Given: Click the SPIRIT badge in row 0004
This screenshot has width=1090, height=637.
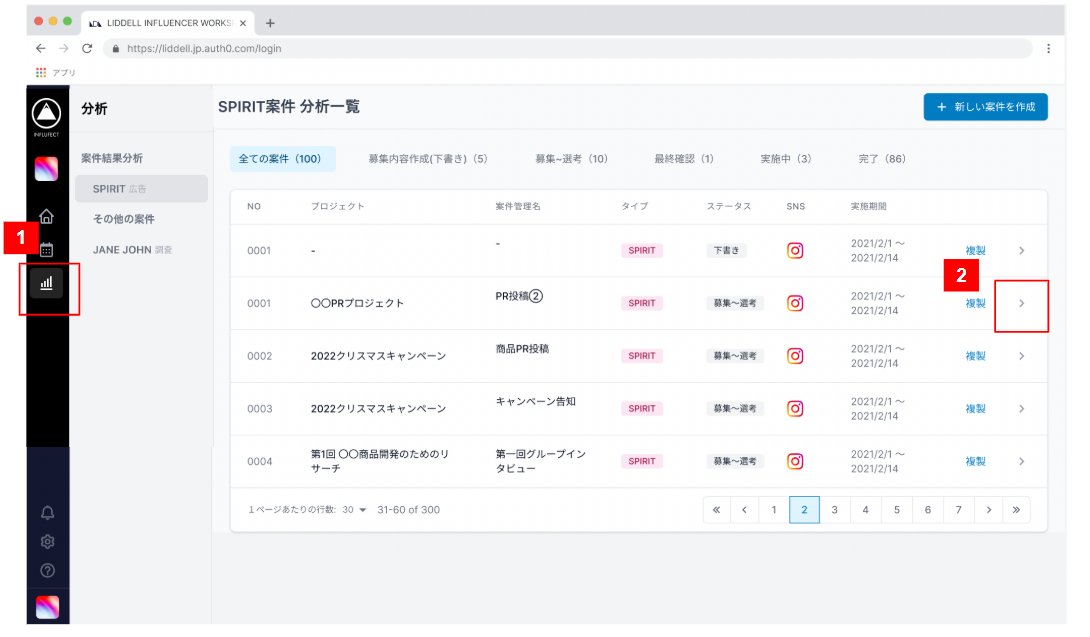Looking at the screenshot, I should pos(642,461).
